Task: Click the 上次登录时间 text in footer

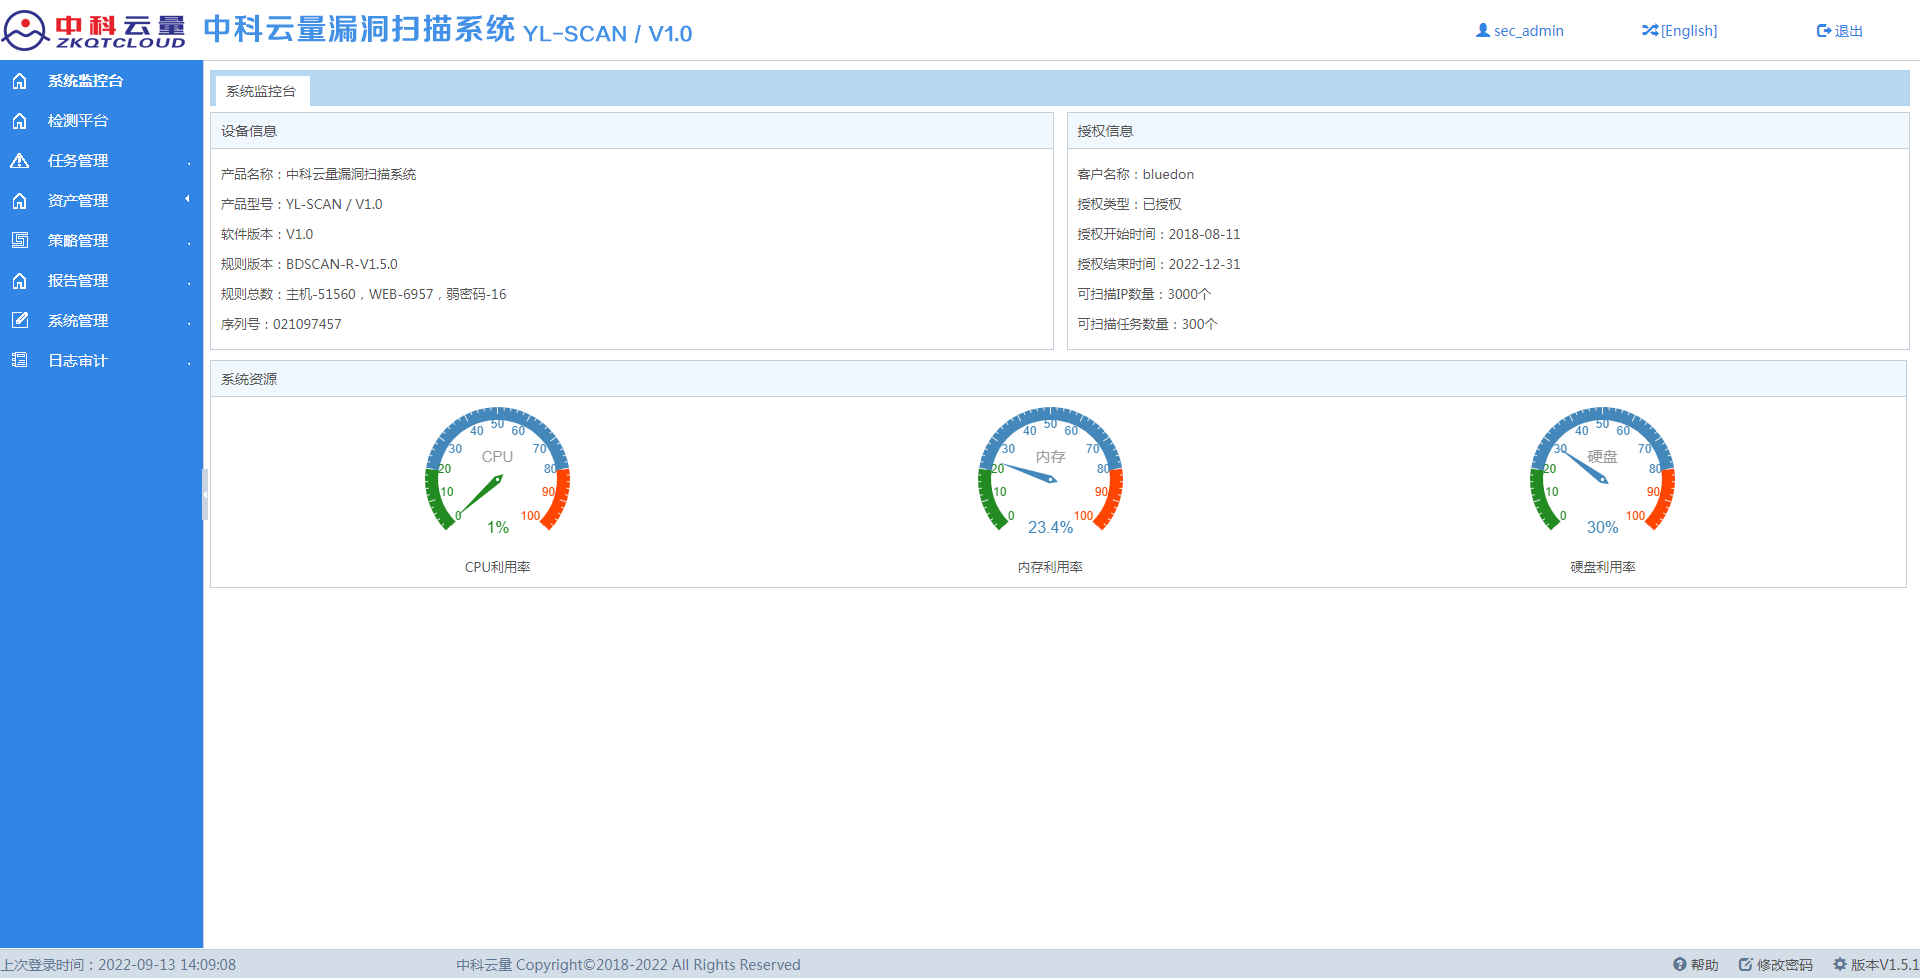Action: click(x=118, y=965)
